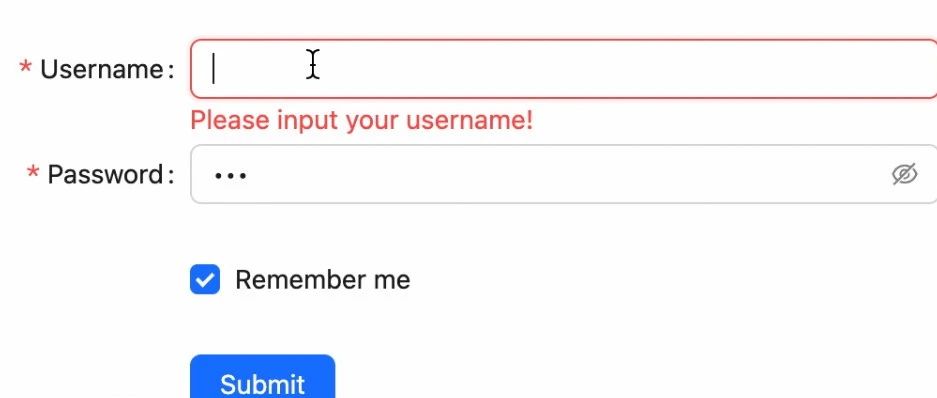Screen dimensions: 937x398
Task: Click the Password field label
Action: click(105, 174)
